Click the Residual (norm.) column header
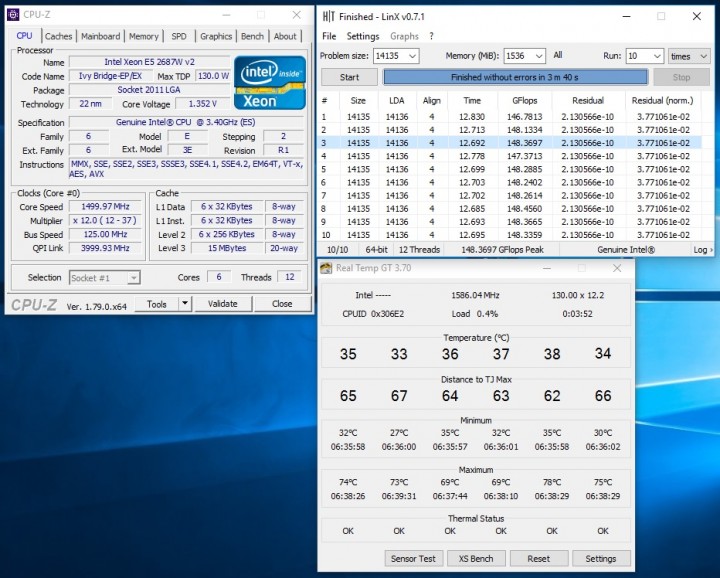This screenshot has width=720, height=578. [663, 101]
